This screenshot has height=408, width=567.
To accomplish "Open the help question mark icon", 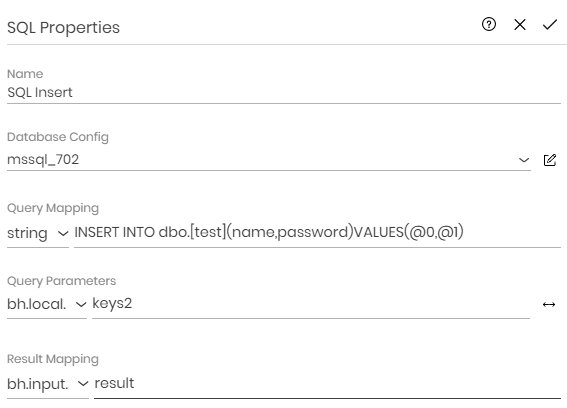I will pos(489,25).
